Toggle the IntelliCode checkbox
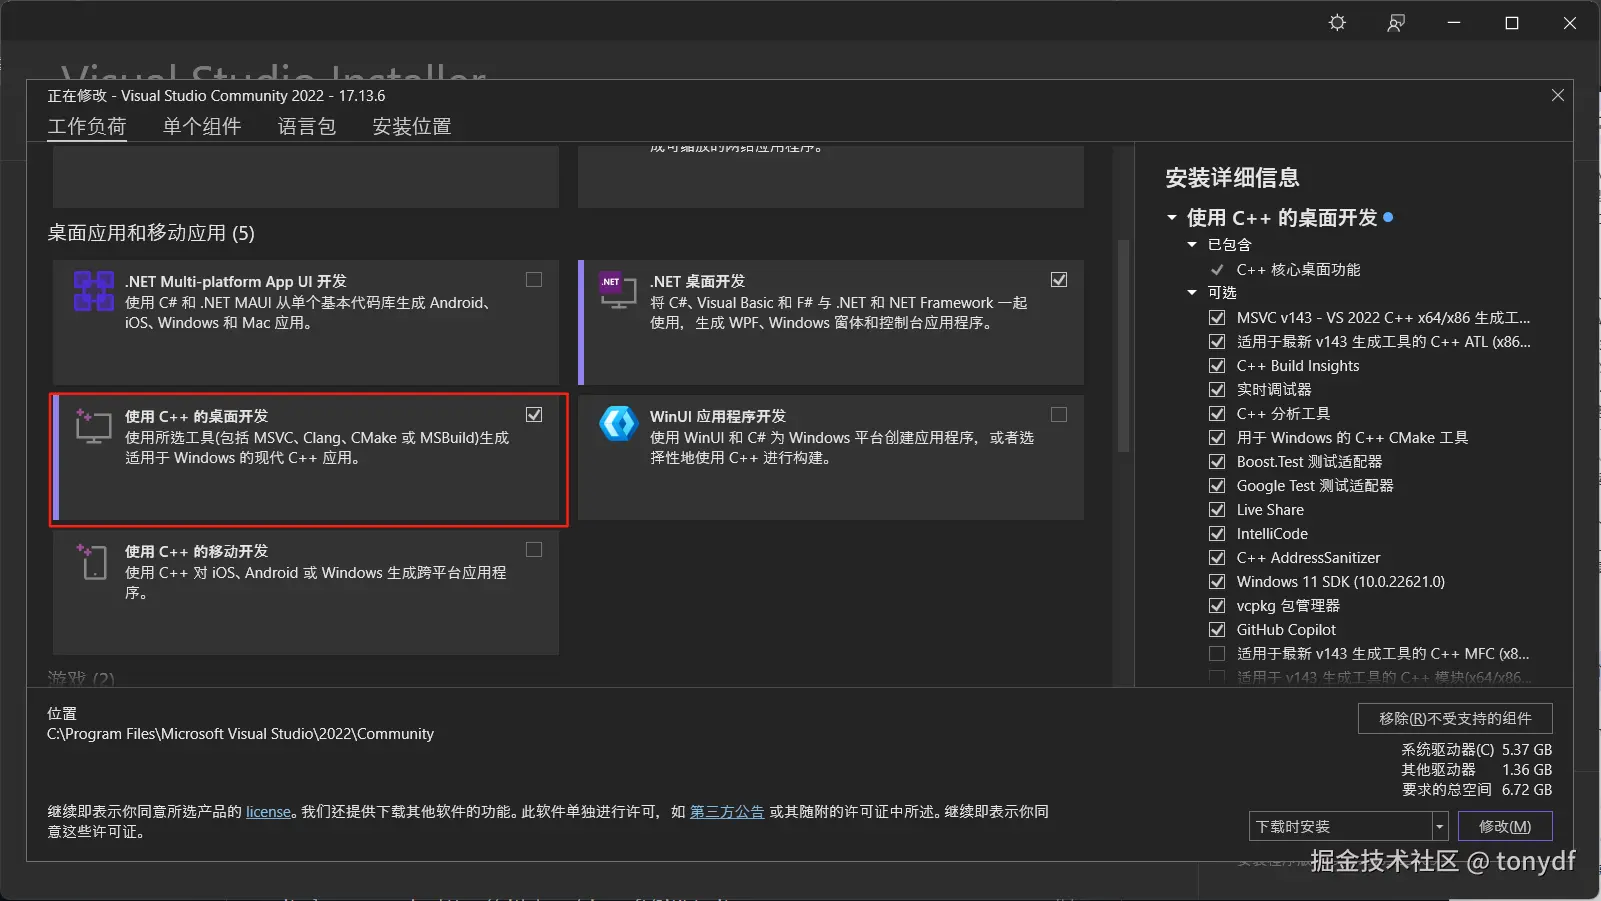 pyautogui.click(x=1217, y=534)
